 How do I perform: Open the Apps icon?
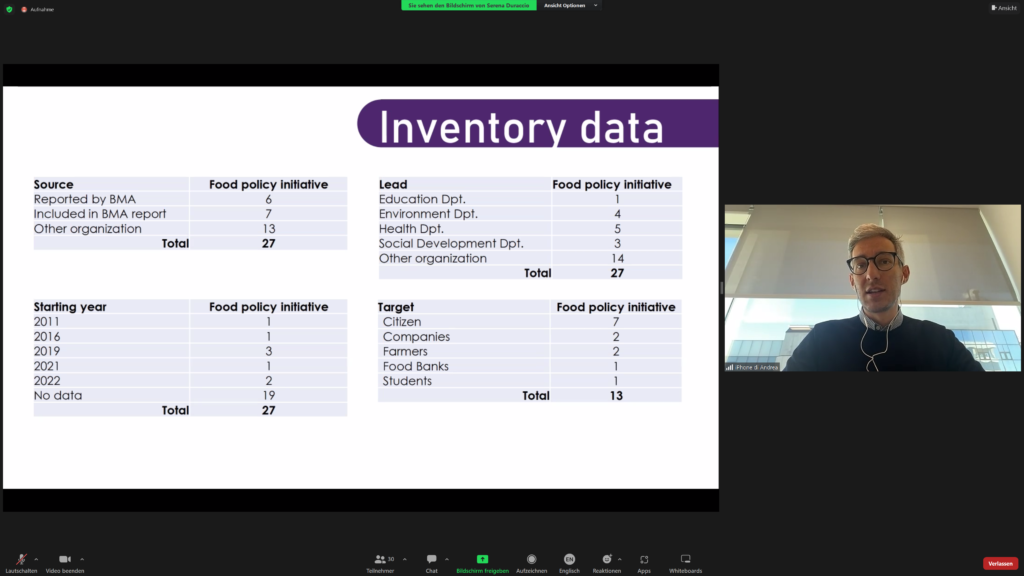click(x=644, y=562)
